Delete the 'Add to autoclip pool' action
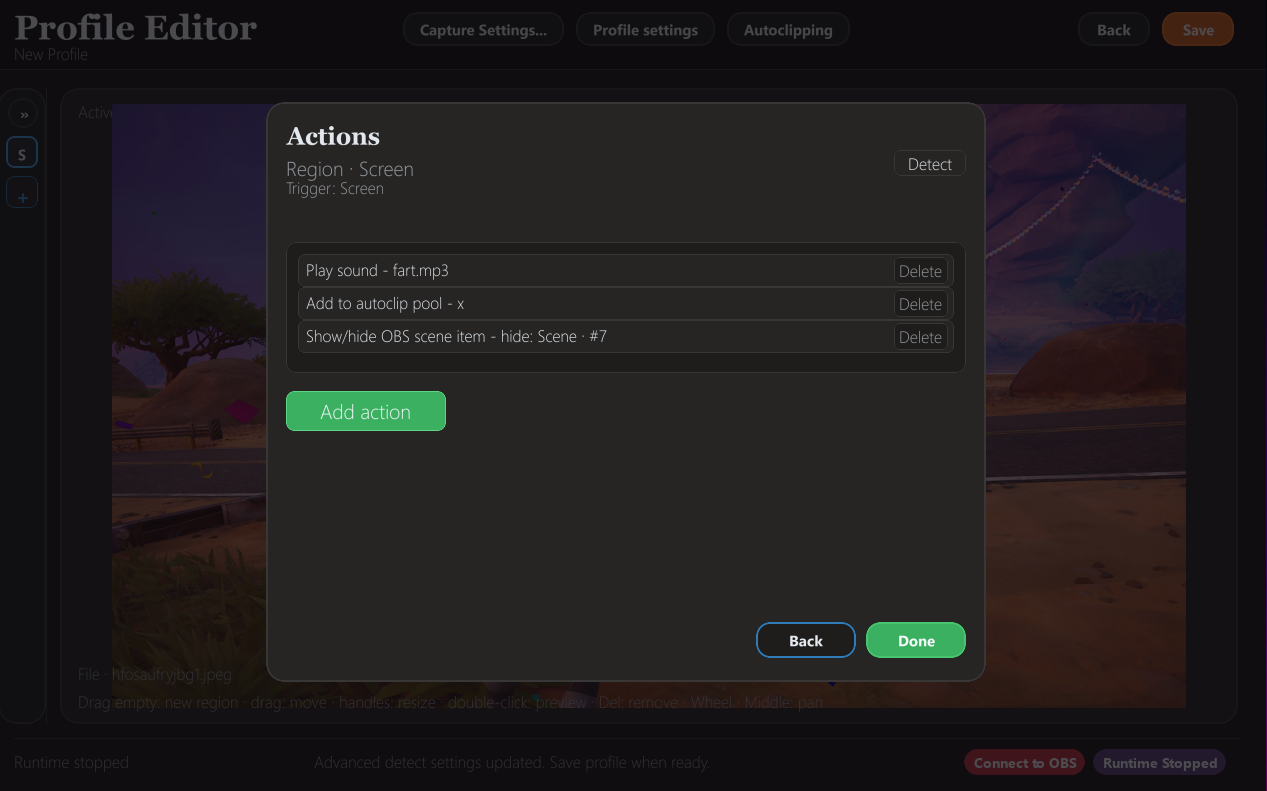 (919, 303)
